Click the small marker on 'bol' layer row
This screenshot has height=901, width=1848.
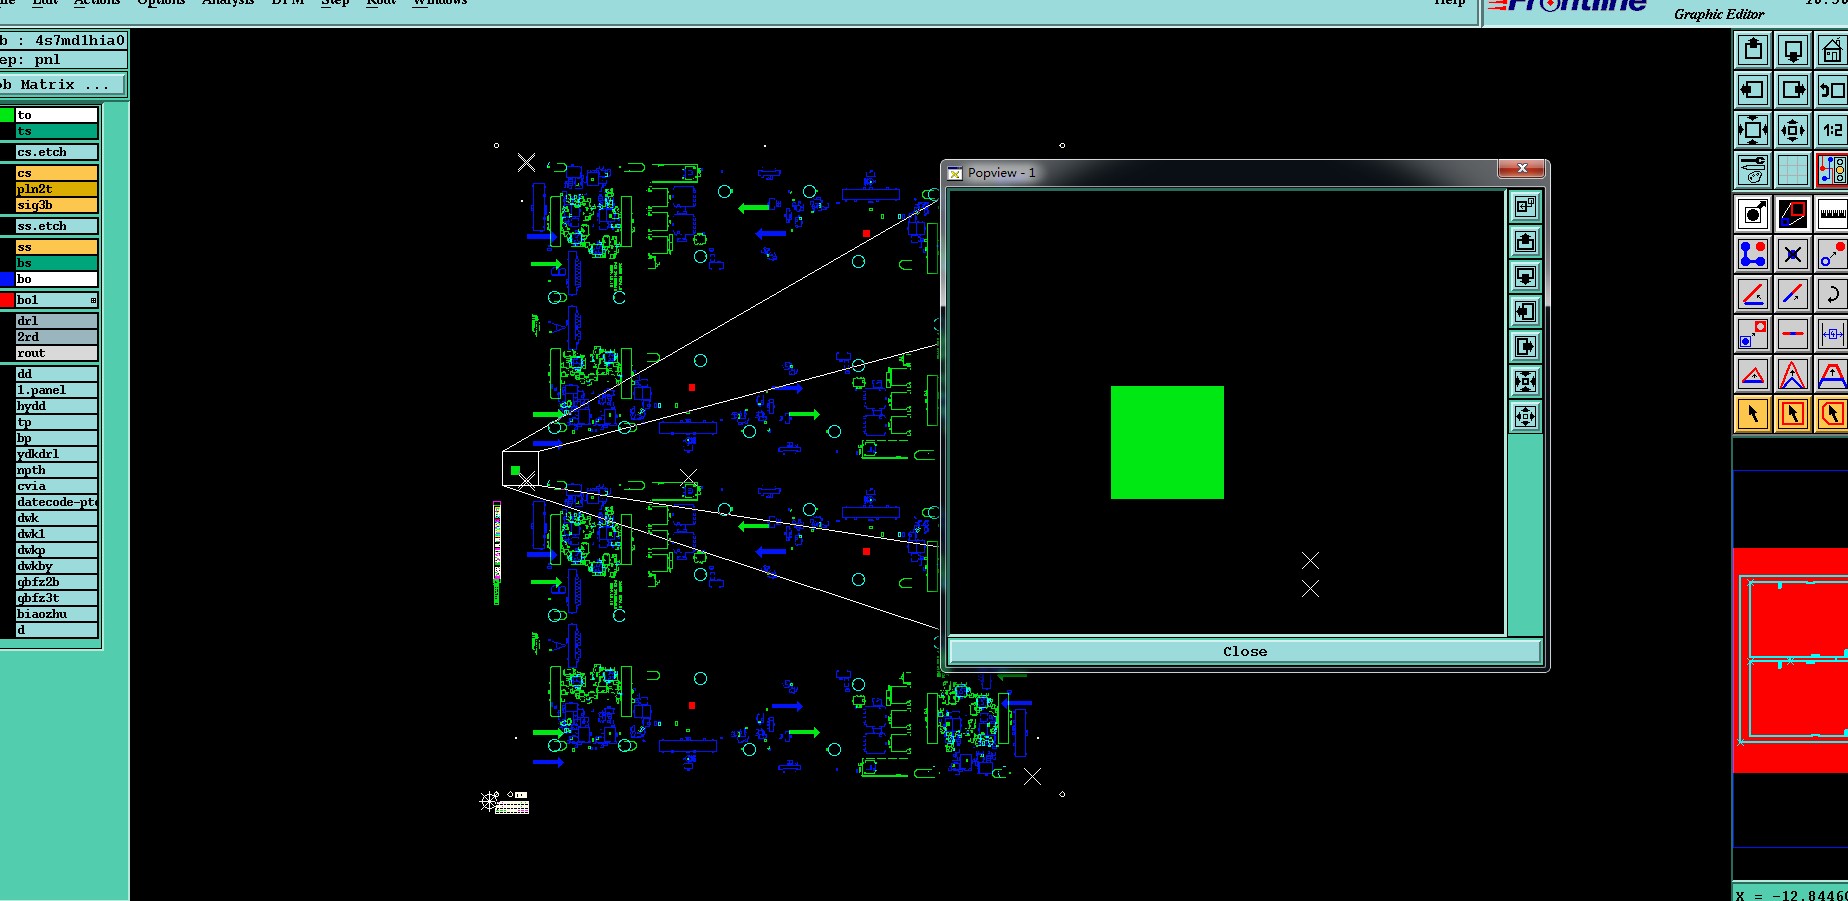point(94,300)
